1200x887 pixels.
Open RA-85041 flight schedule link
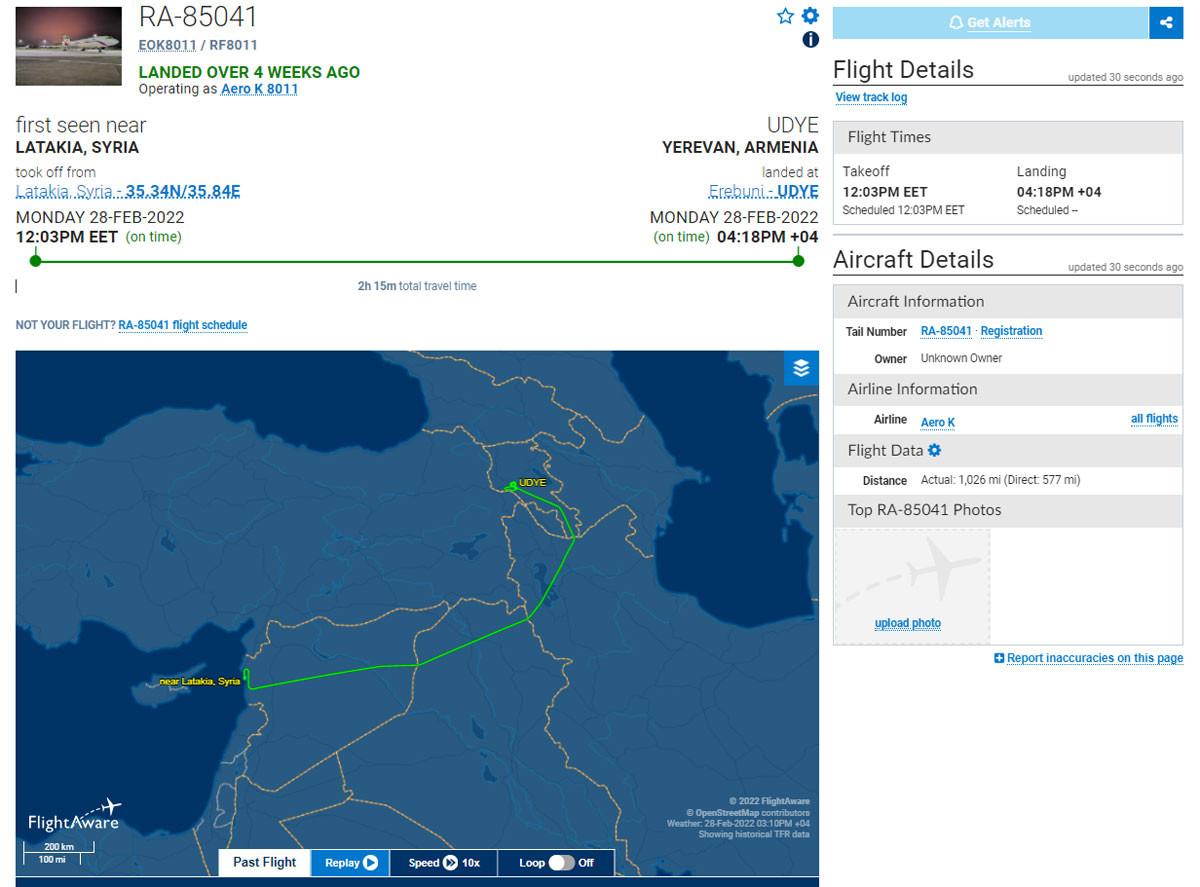pos(183,325)
